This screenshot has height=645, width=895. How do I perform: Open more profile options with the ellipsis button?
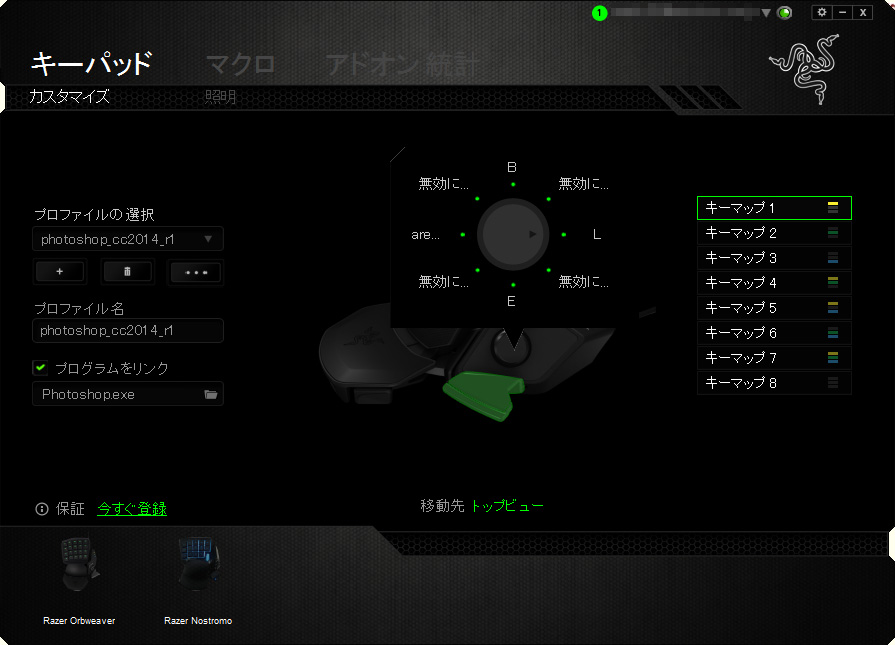(196, 272)
